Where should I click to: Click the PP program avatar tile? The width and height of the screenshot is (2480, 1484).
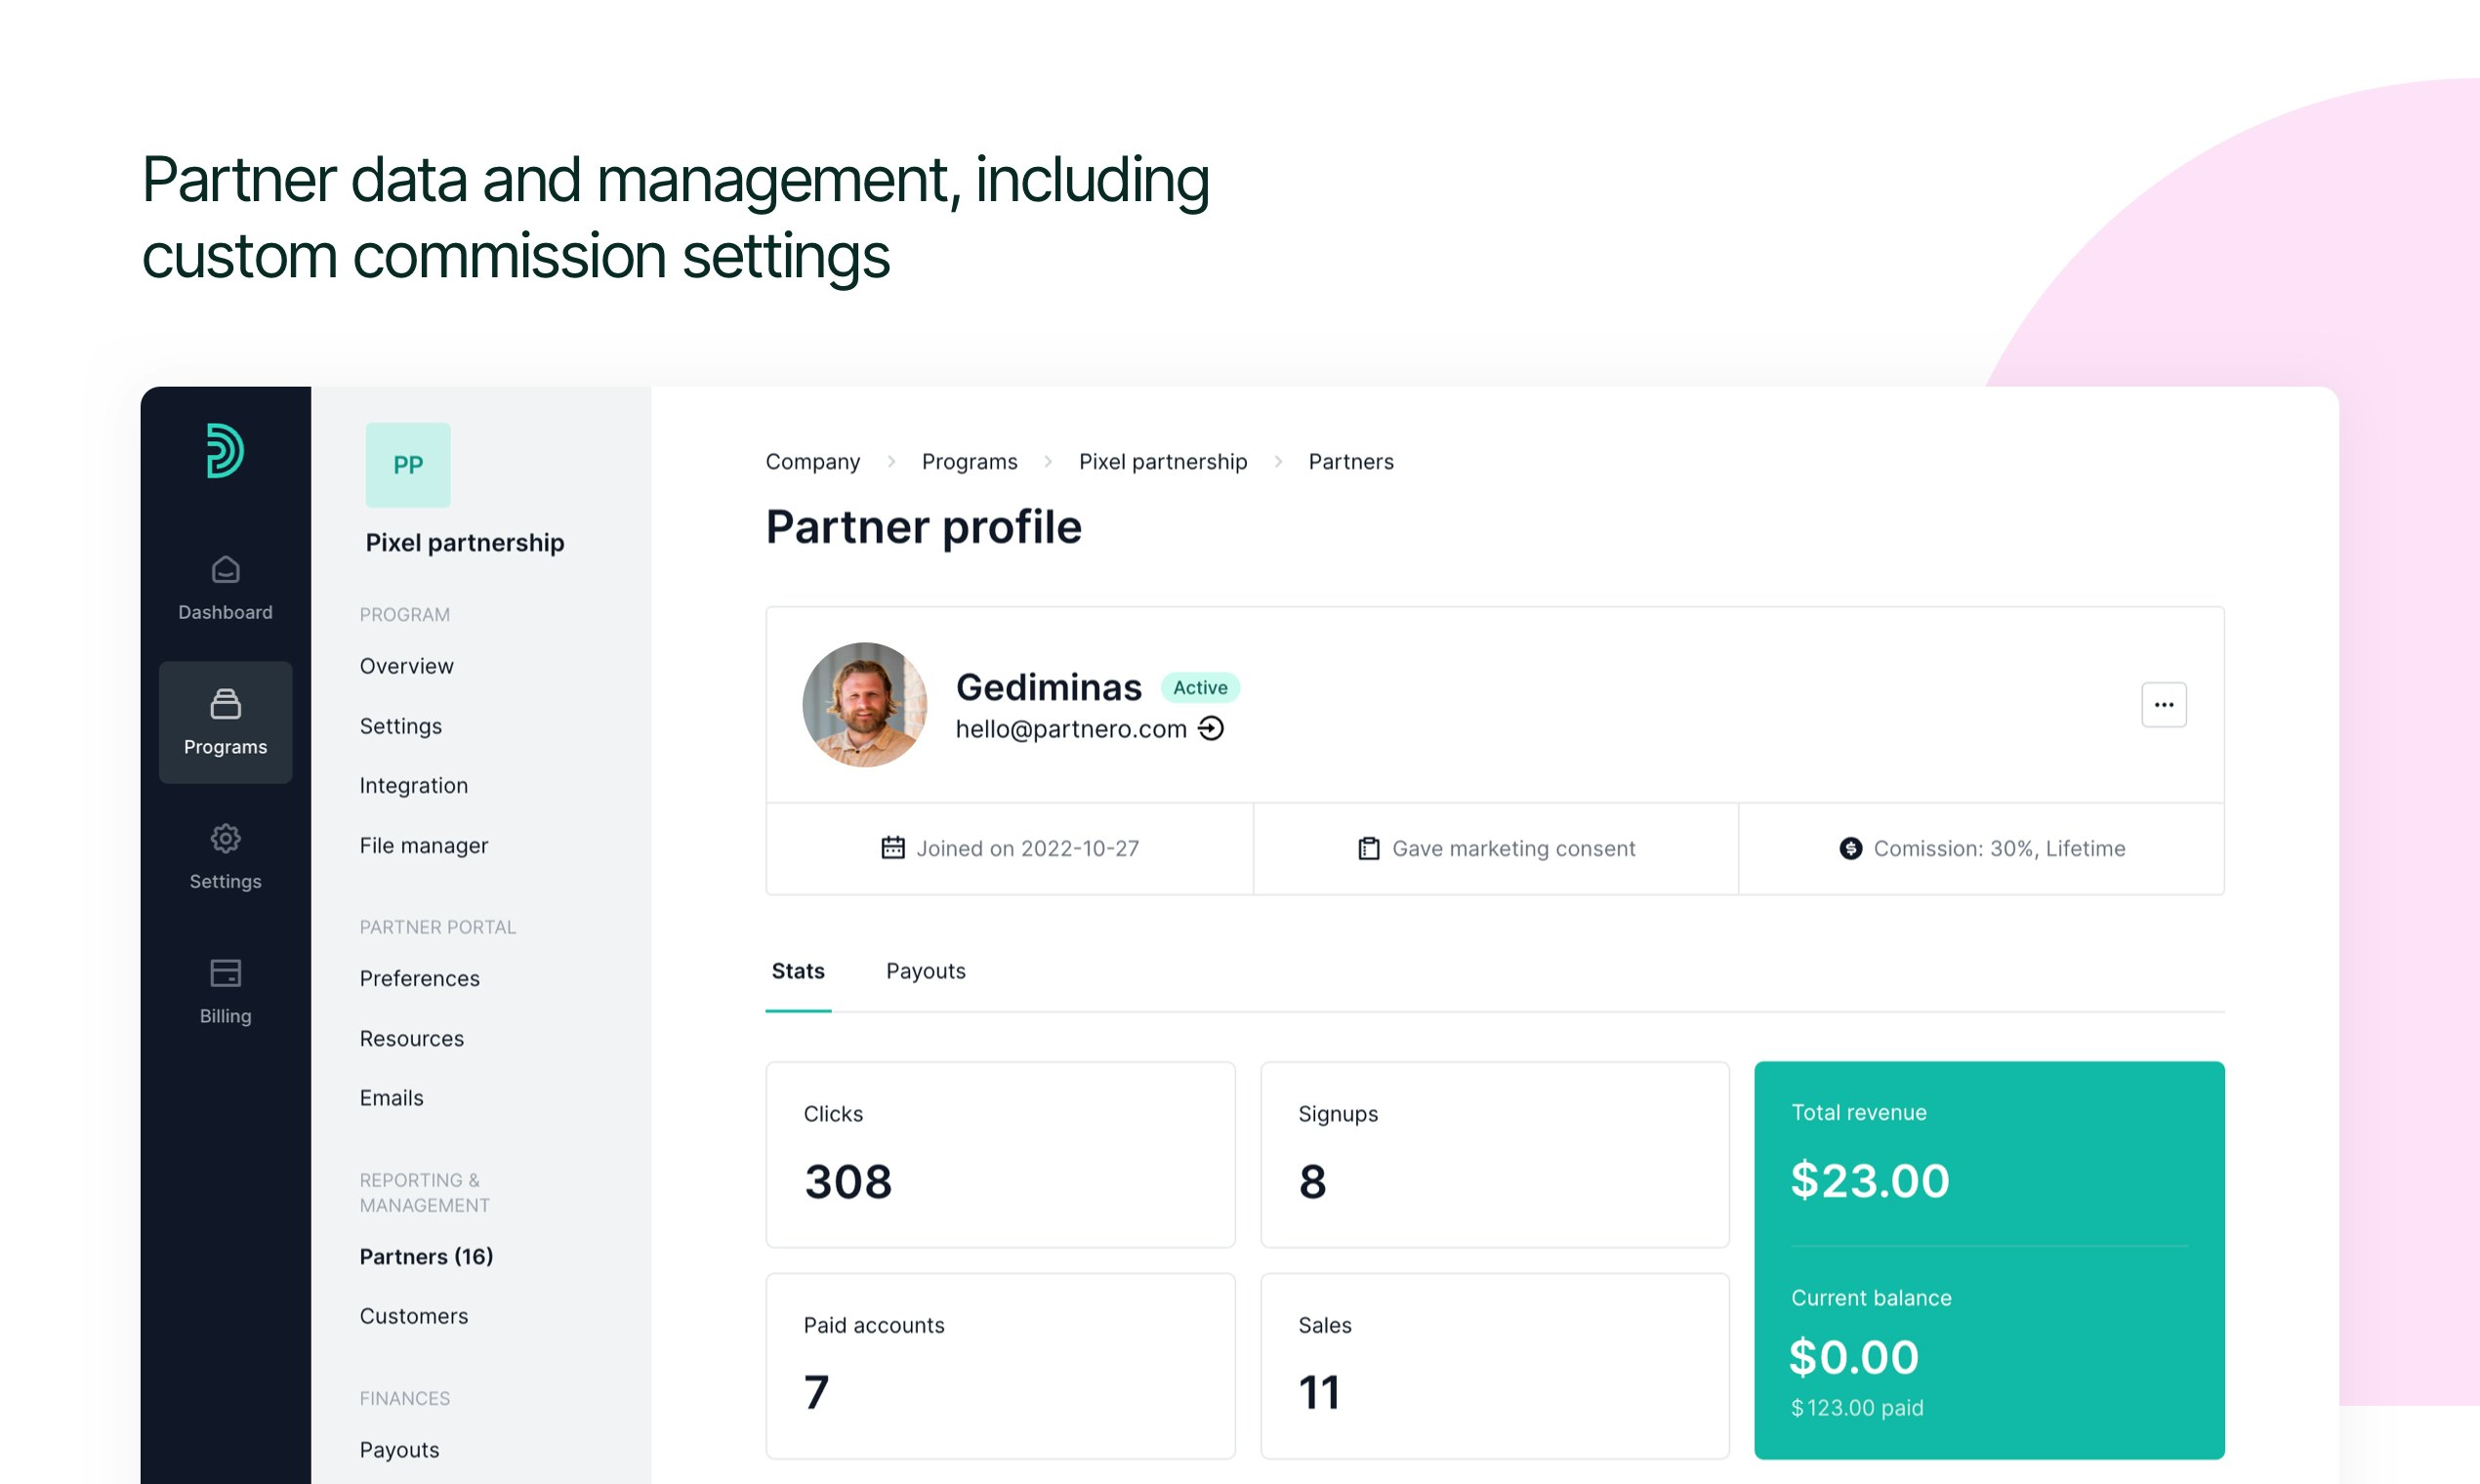coord(407,465)
